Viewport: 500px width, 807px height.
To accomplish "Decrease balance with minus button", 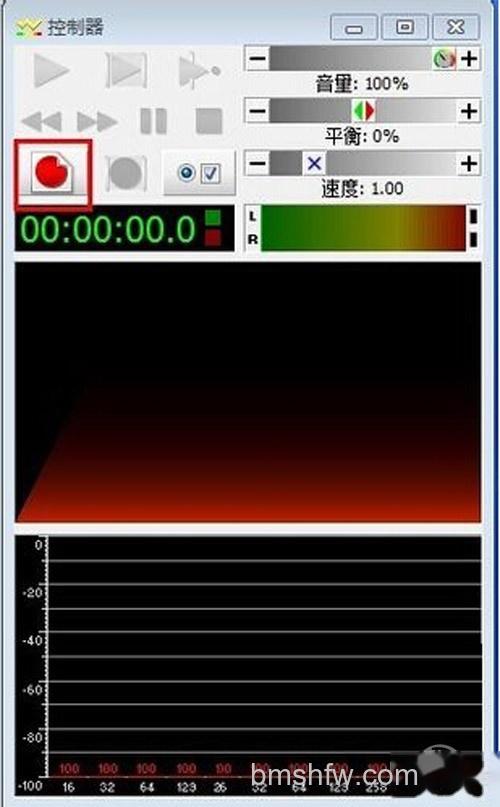I will (x=257, y=111).
